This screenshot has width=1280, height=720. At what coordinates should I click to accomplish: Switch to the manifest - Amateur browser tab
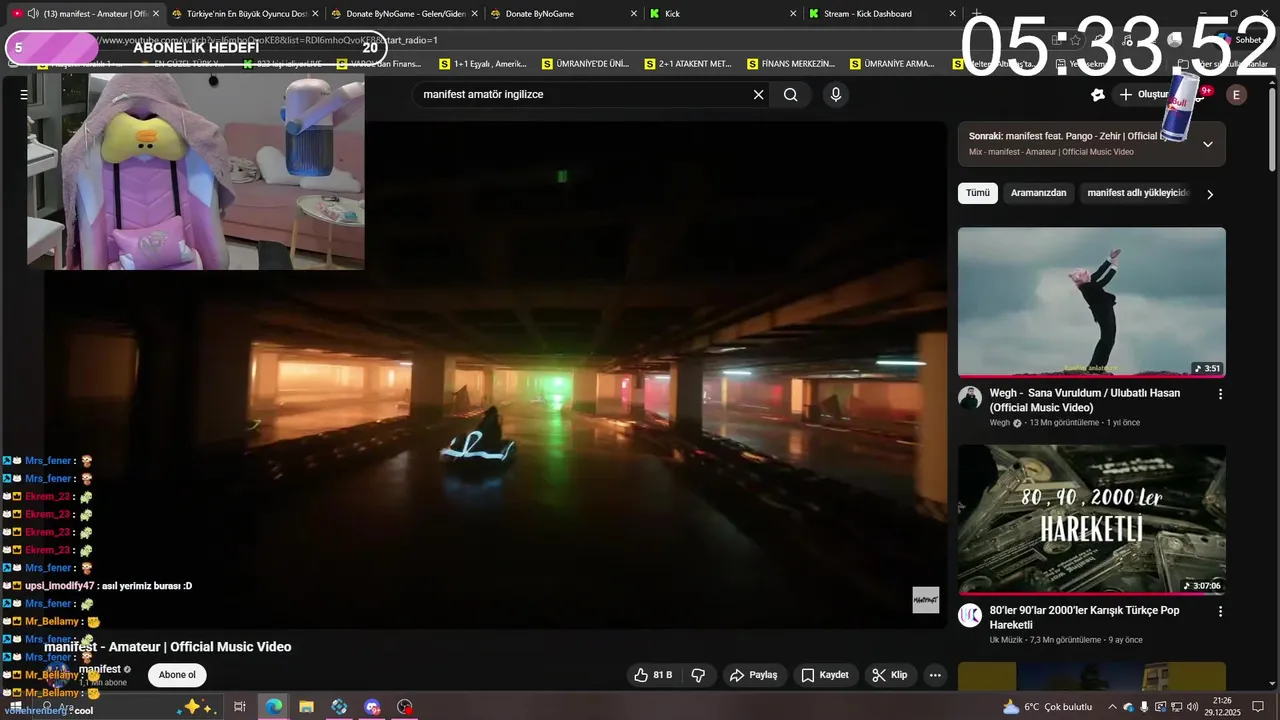tap(86, 14)
